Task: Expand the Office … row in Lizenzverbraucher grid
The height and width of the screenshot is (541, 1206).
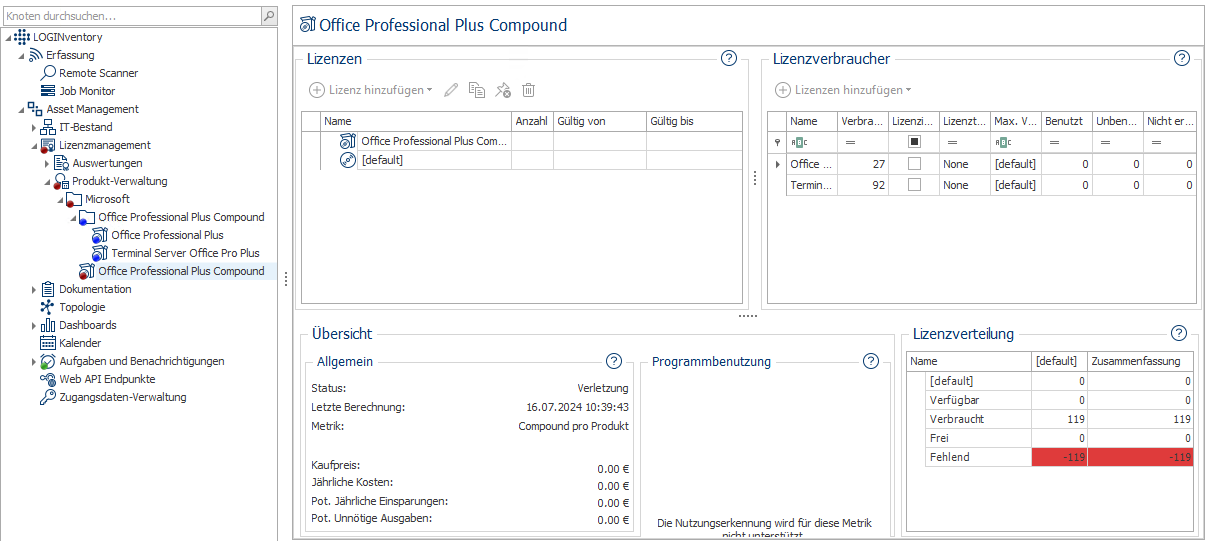Action: point(778,163)
